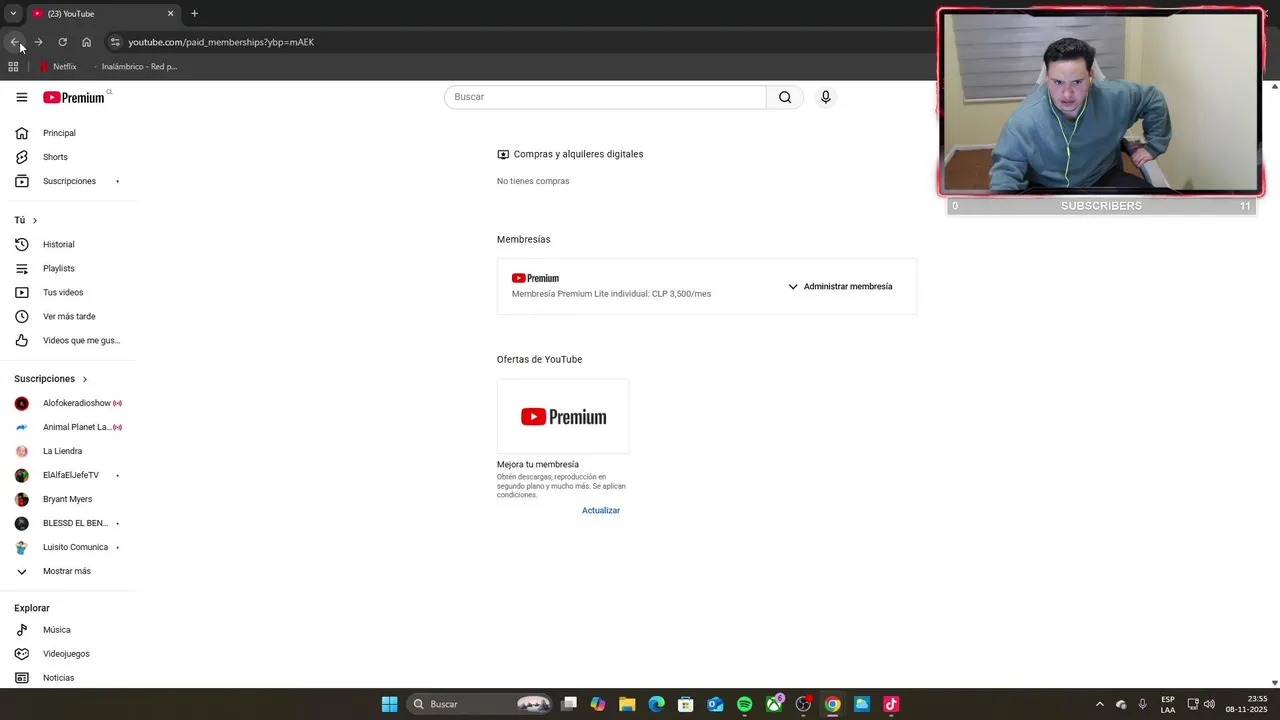Open Luisito Comunica channel
This screenshot has height=720, width=1280.
pos(68,547)
